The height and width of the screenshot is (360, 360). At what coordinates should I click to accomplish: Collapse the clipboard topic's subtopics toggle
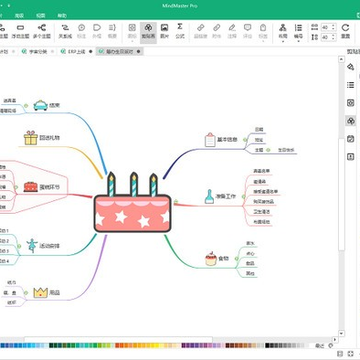[245, 140]
